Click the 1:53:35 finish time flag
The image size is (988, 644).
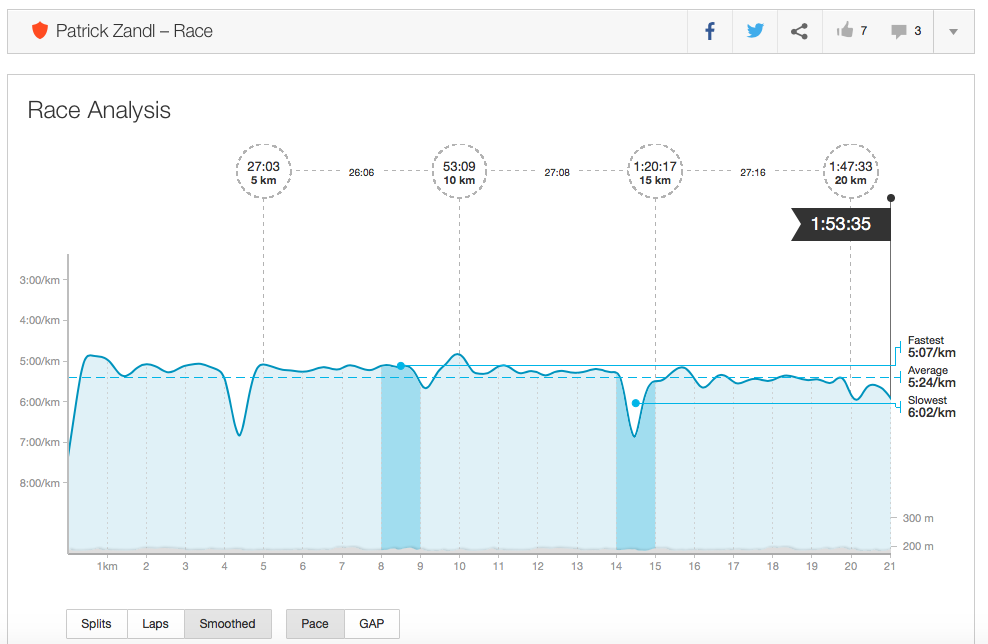[x=840, y=224]
